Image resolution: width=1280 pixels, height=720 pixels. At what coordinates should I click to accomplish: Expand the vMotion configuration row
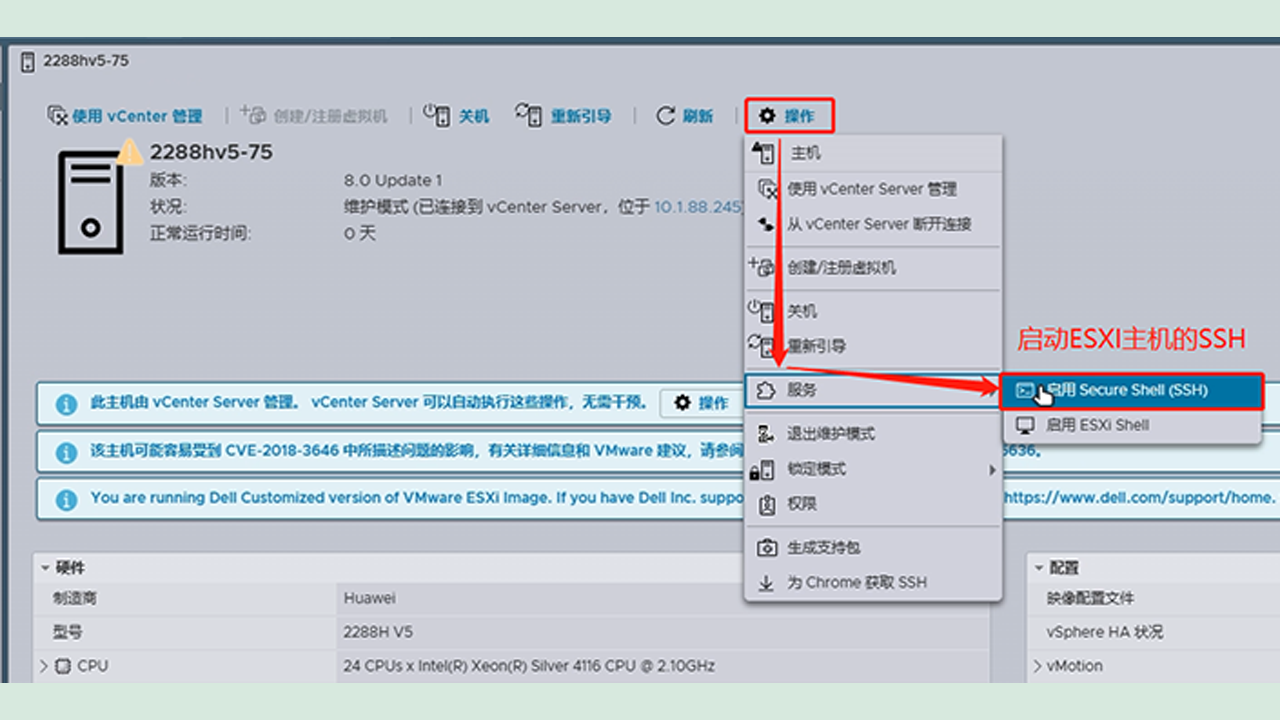pos(1038,666)
